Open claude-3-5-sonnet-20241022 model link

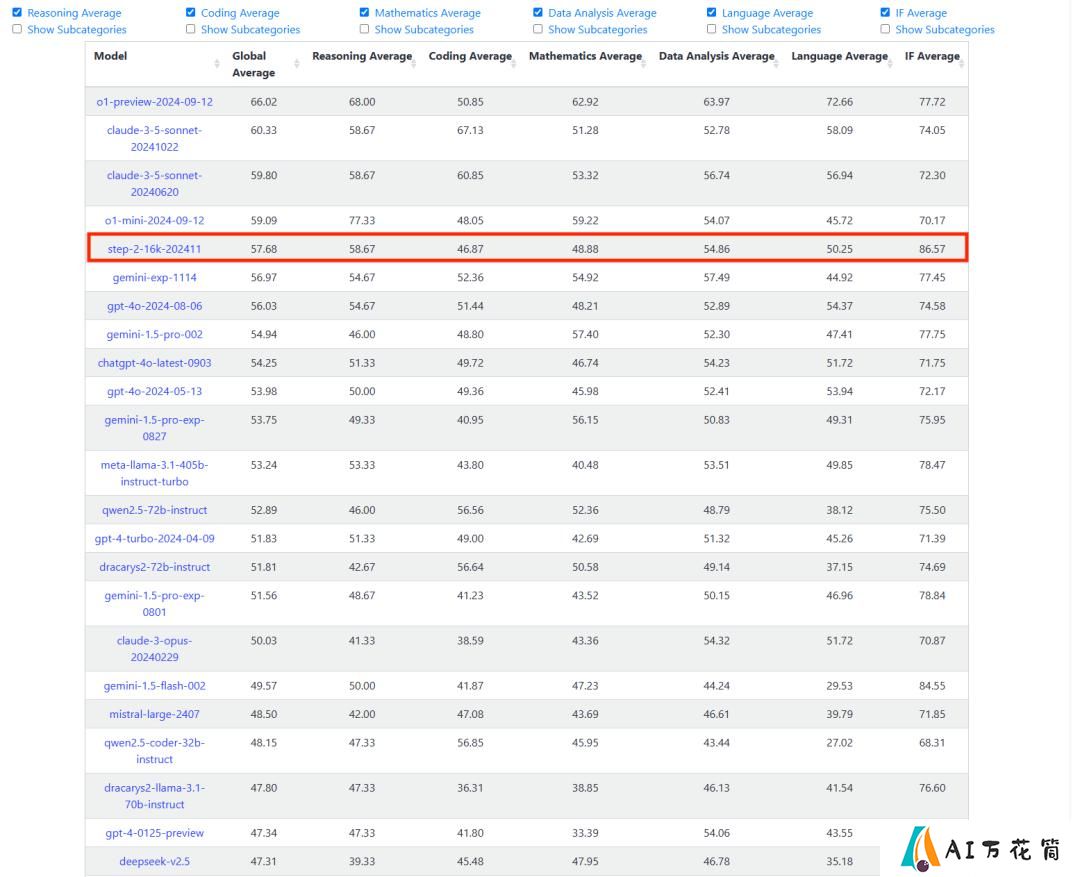(154, 138)
